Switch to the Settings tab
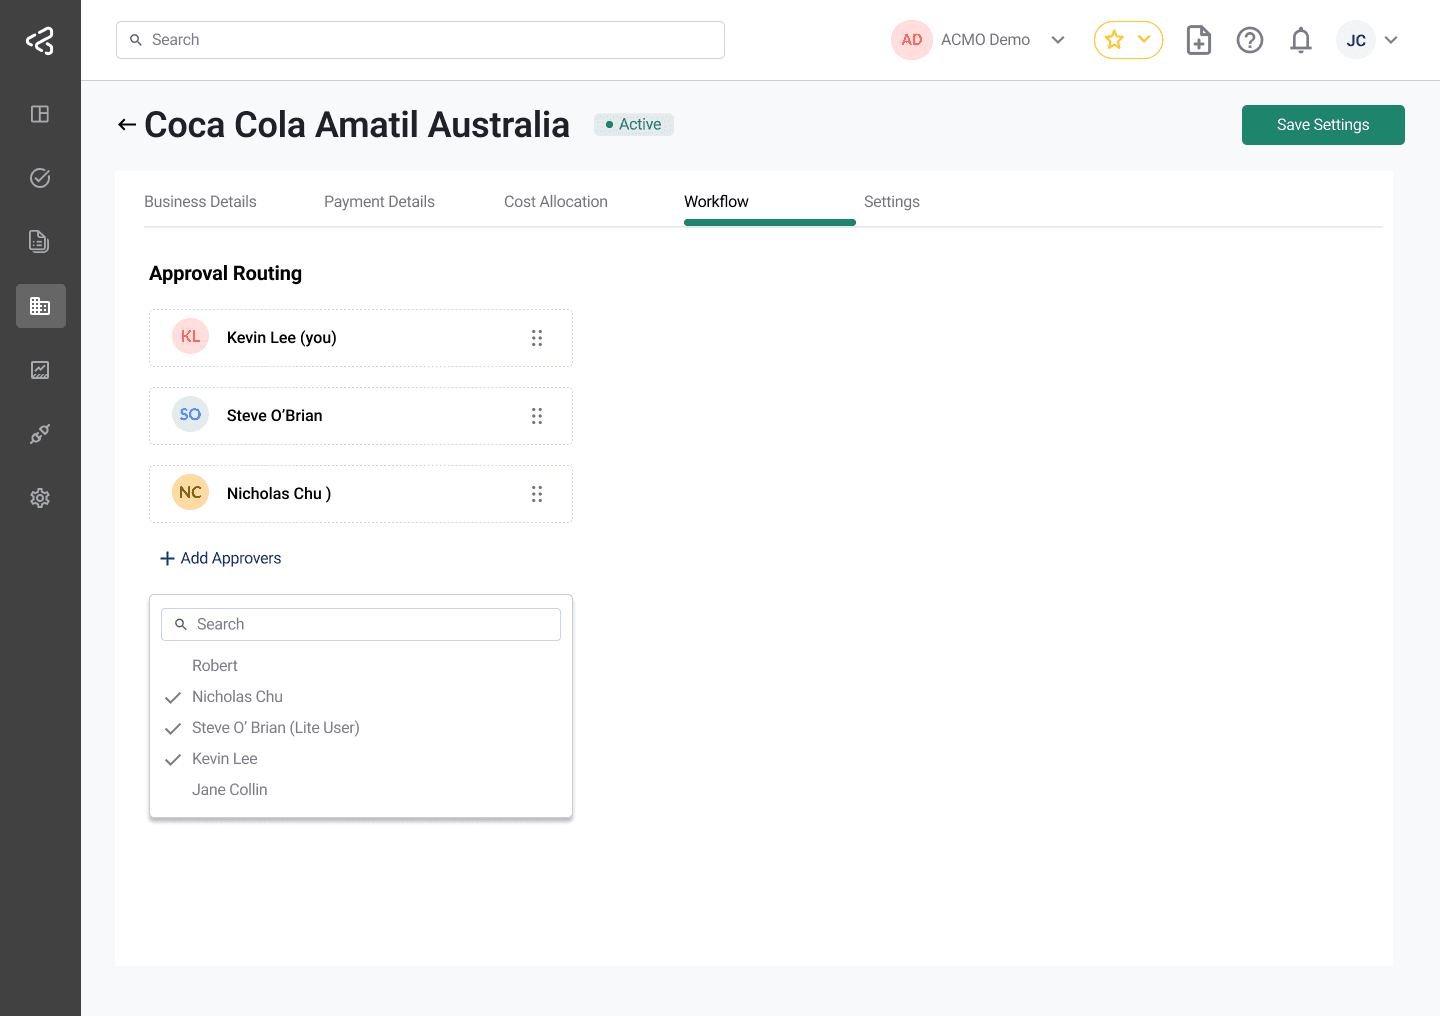Viewport: 1440px width, 1016px height. point(892,202)
